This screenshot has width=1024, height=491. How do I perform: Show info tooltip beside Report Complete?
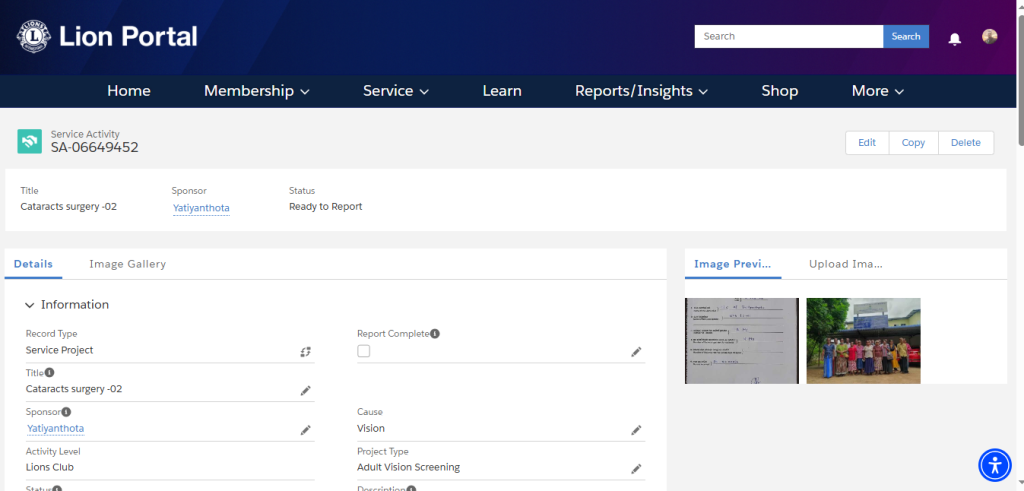(435, 334)
